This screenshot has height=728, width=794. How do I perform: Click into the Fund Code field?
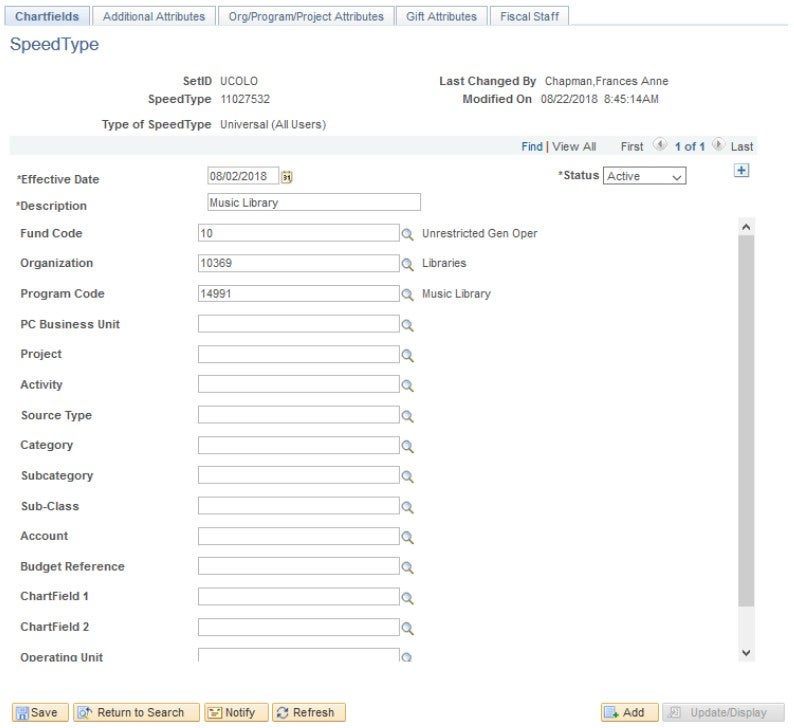[299, 233]
